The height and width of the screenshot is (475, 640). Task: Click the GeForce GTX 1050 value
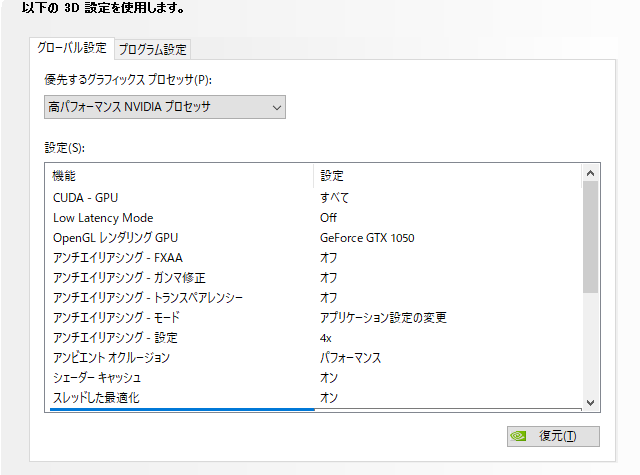367,238
